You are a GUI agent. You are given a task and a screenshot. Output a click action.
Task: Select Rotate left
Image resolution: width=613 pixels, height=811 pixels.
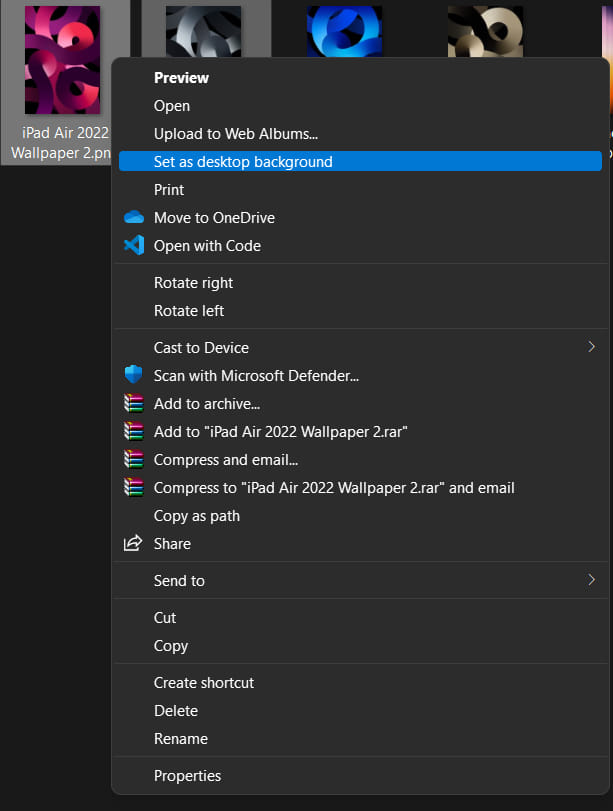pyautogui.click(x=360, y=311)
